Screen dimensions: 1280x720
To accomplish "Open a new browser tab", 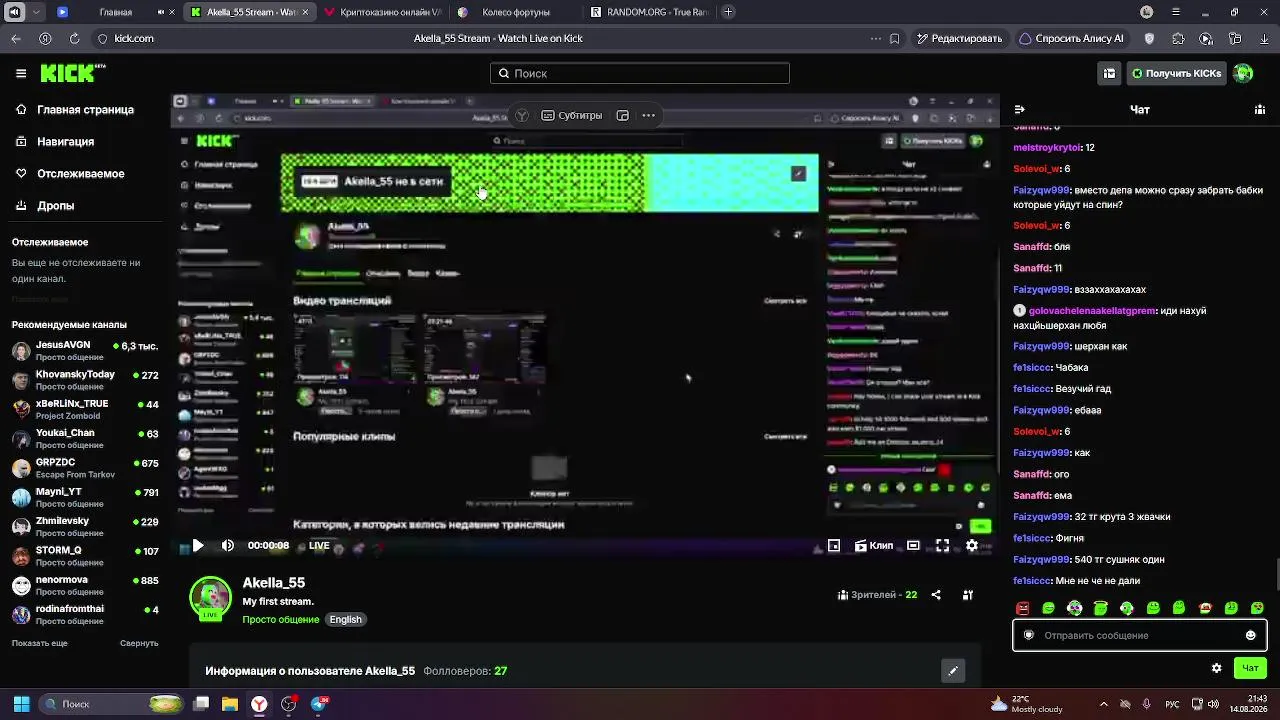I will point(728,12).
